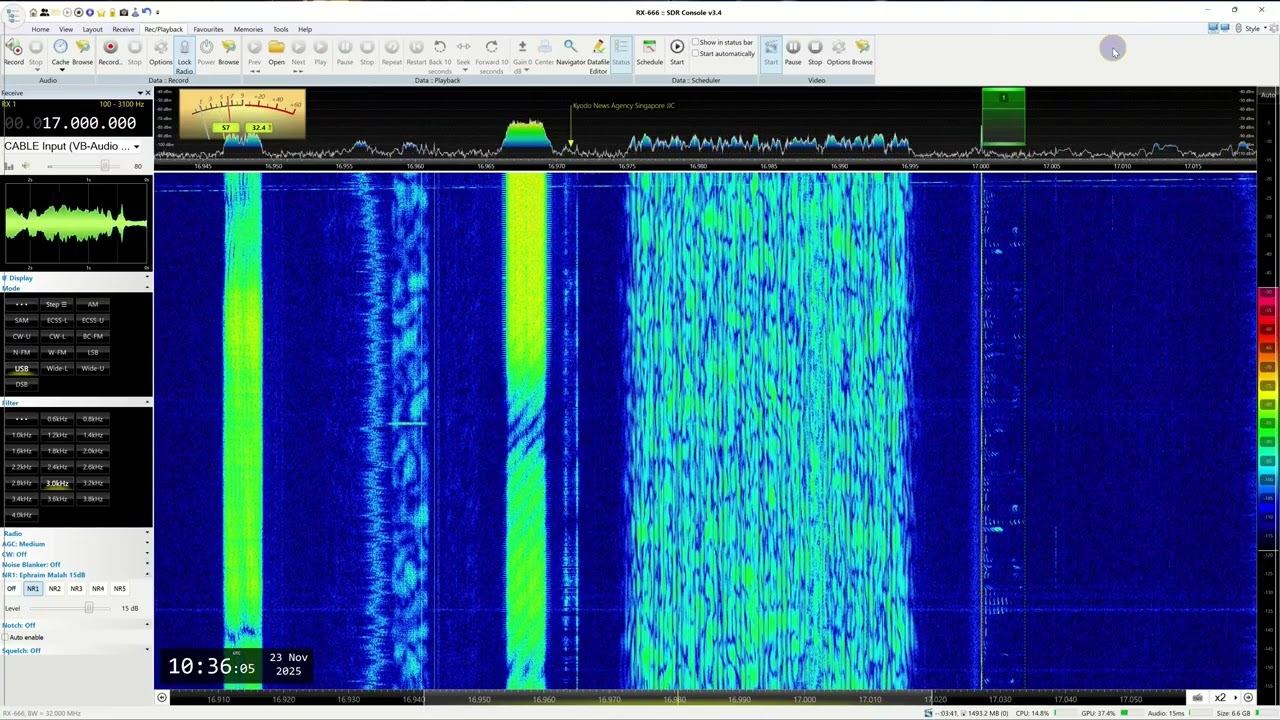Jump Forward 10 seconds in playback
The width and height of the screenshot is (1280, 720).
coord(491,55)
